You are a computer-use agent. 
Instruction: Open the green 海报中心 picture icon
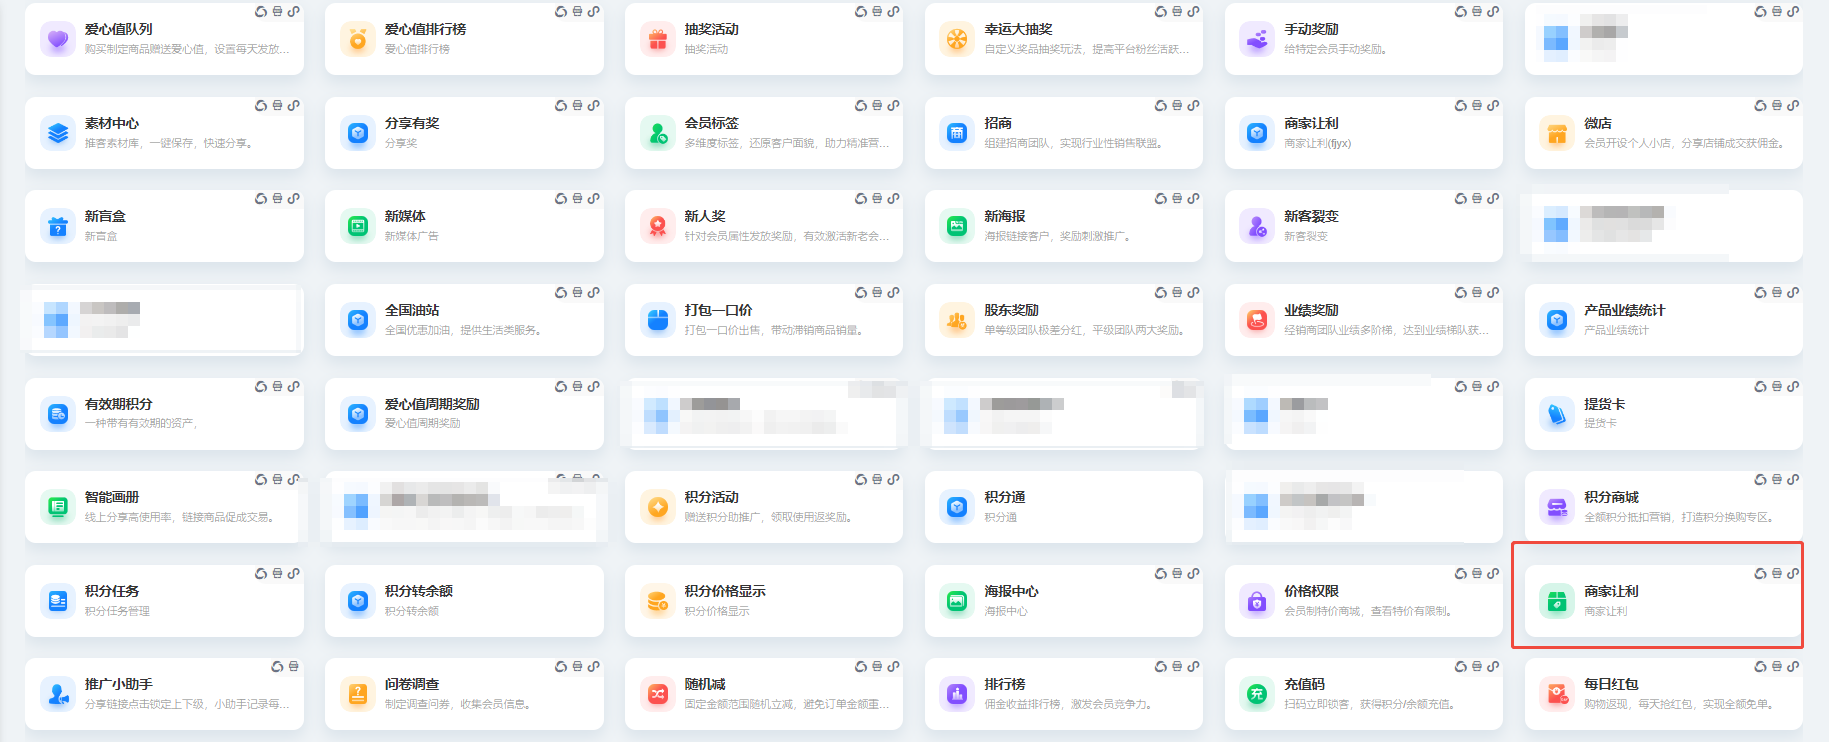(x=958, y=601)
